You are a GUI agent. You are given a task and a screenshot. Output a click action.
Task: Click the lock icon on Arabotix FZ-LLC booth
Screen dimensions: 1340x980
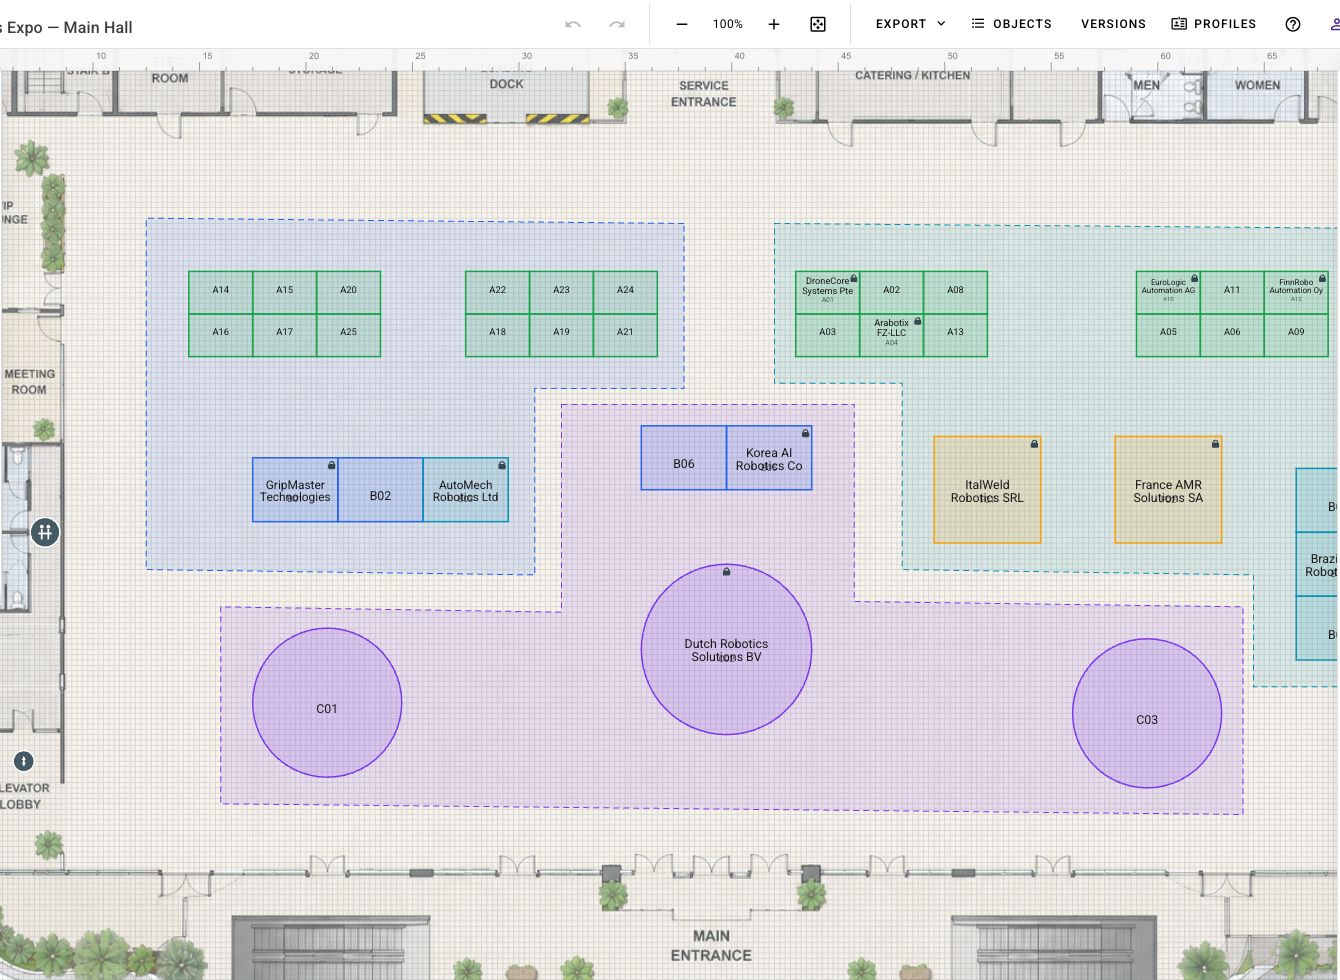click(918, 321)
